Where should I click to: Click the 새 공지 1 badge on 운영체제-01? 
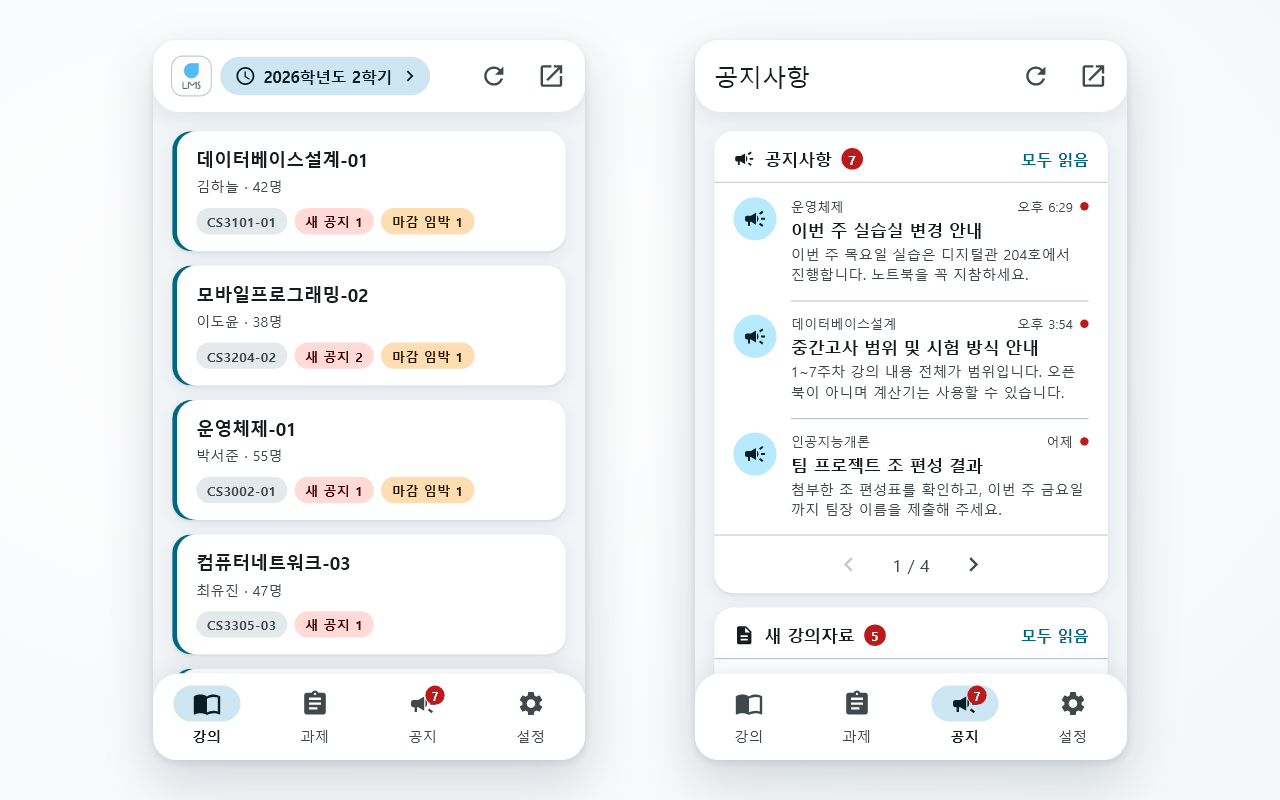(334, 491)
